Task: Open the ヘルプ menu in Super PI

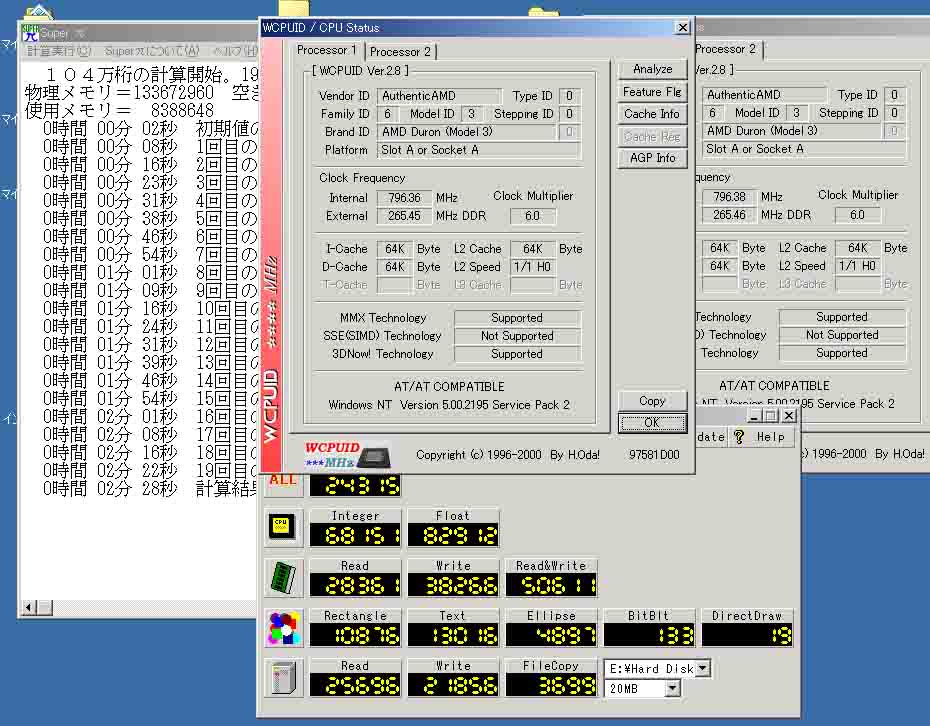Action: [x=235, y=51]
